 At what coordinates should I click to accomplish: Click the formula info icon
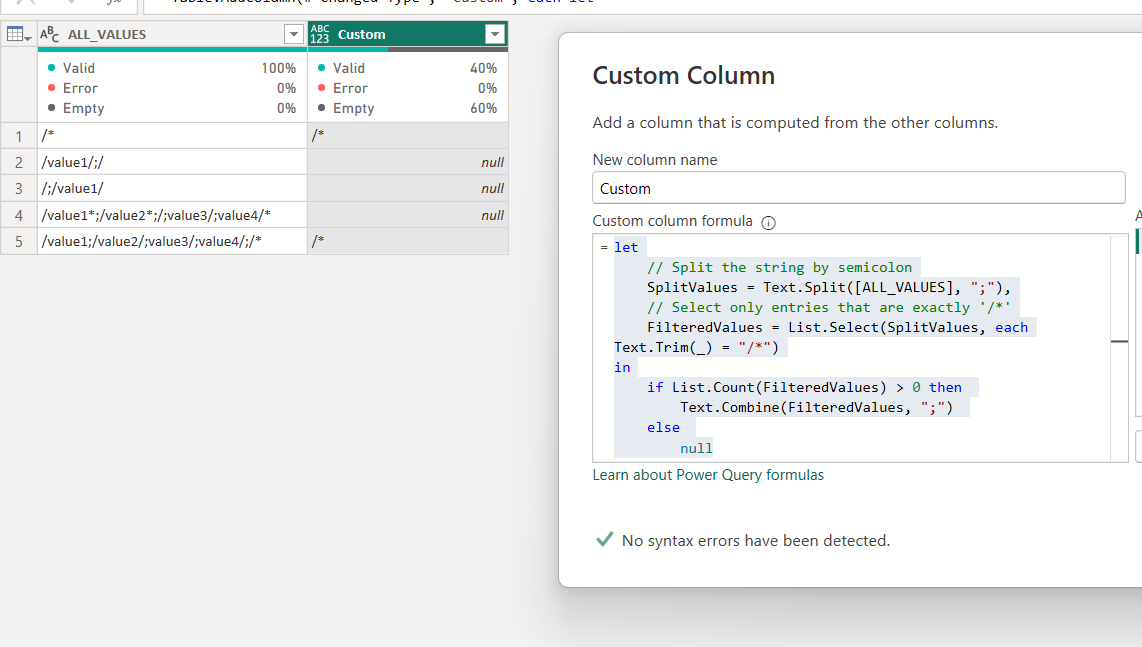click(768, 223)
